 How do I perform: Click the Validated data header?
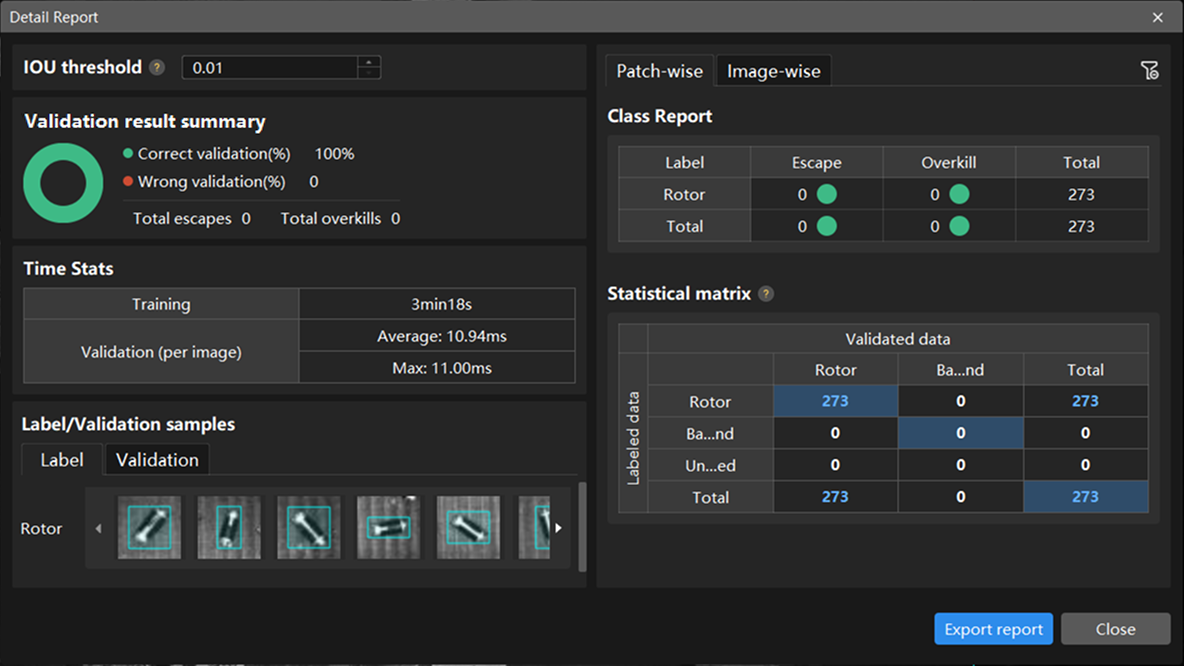pos(898,339)
